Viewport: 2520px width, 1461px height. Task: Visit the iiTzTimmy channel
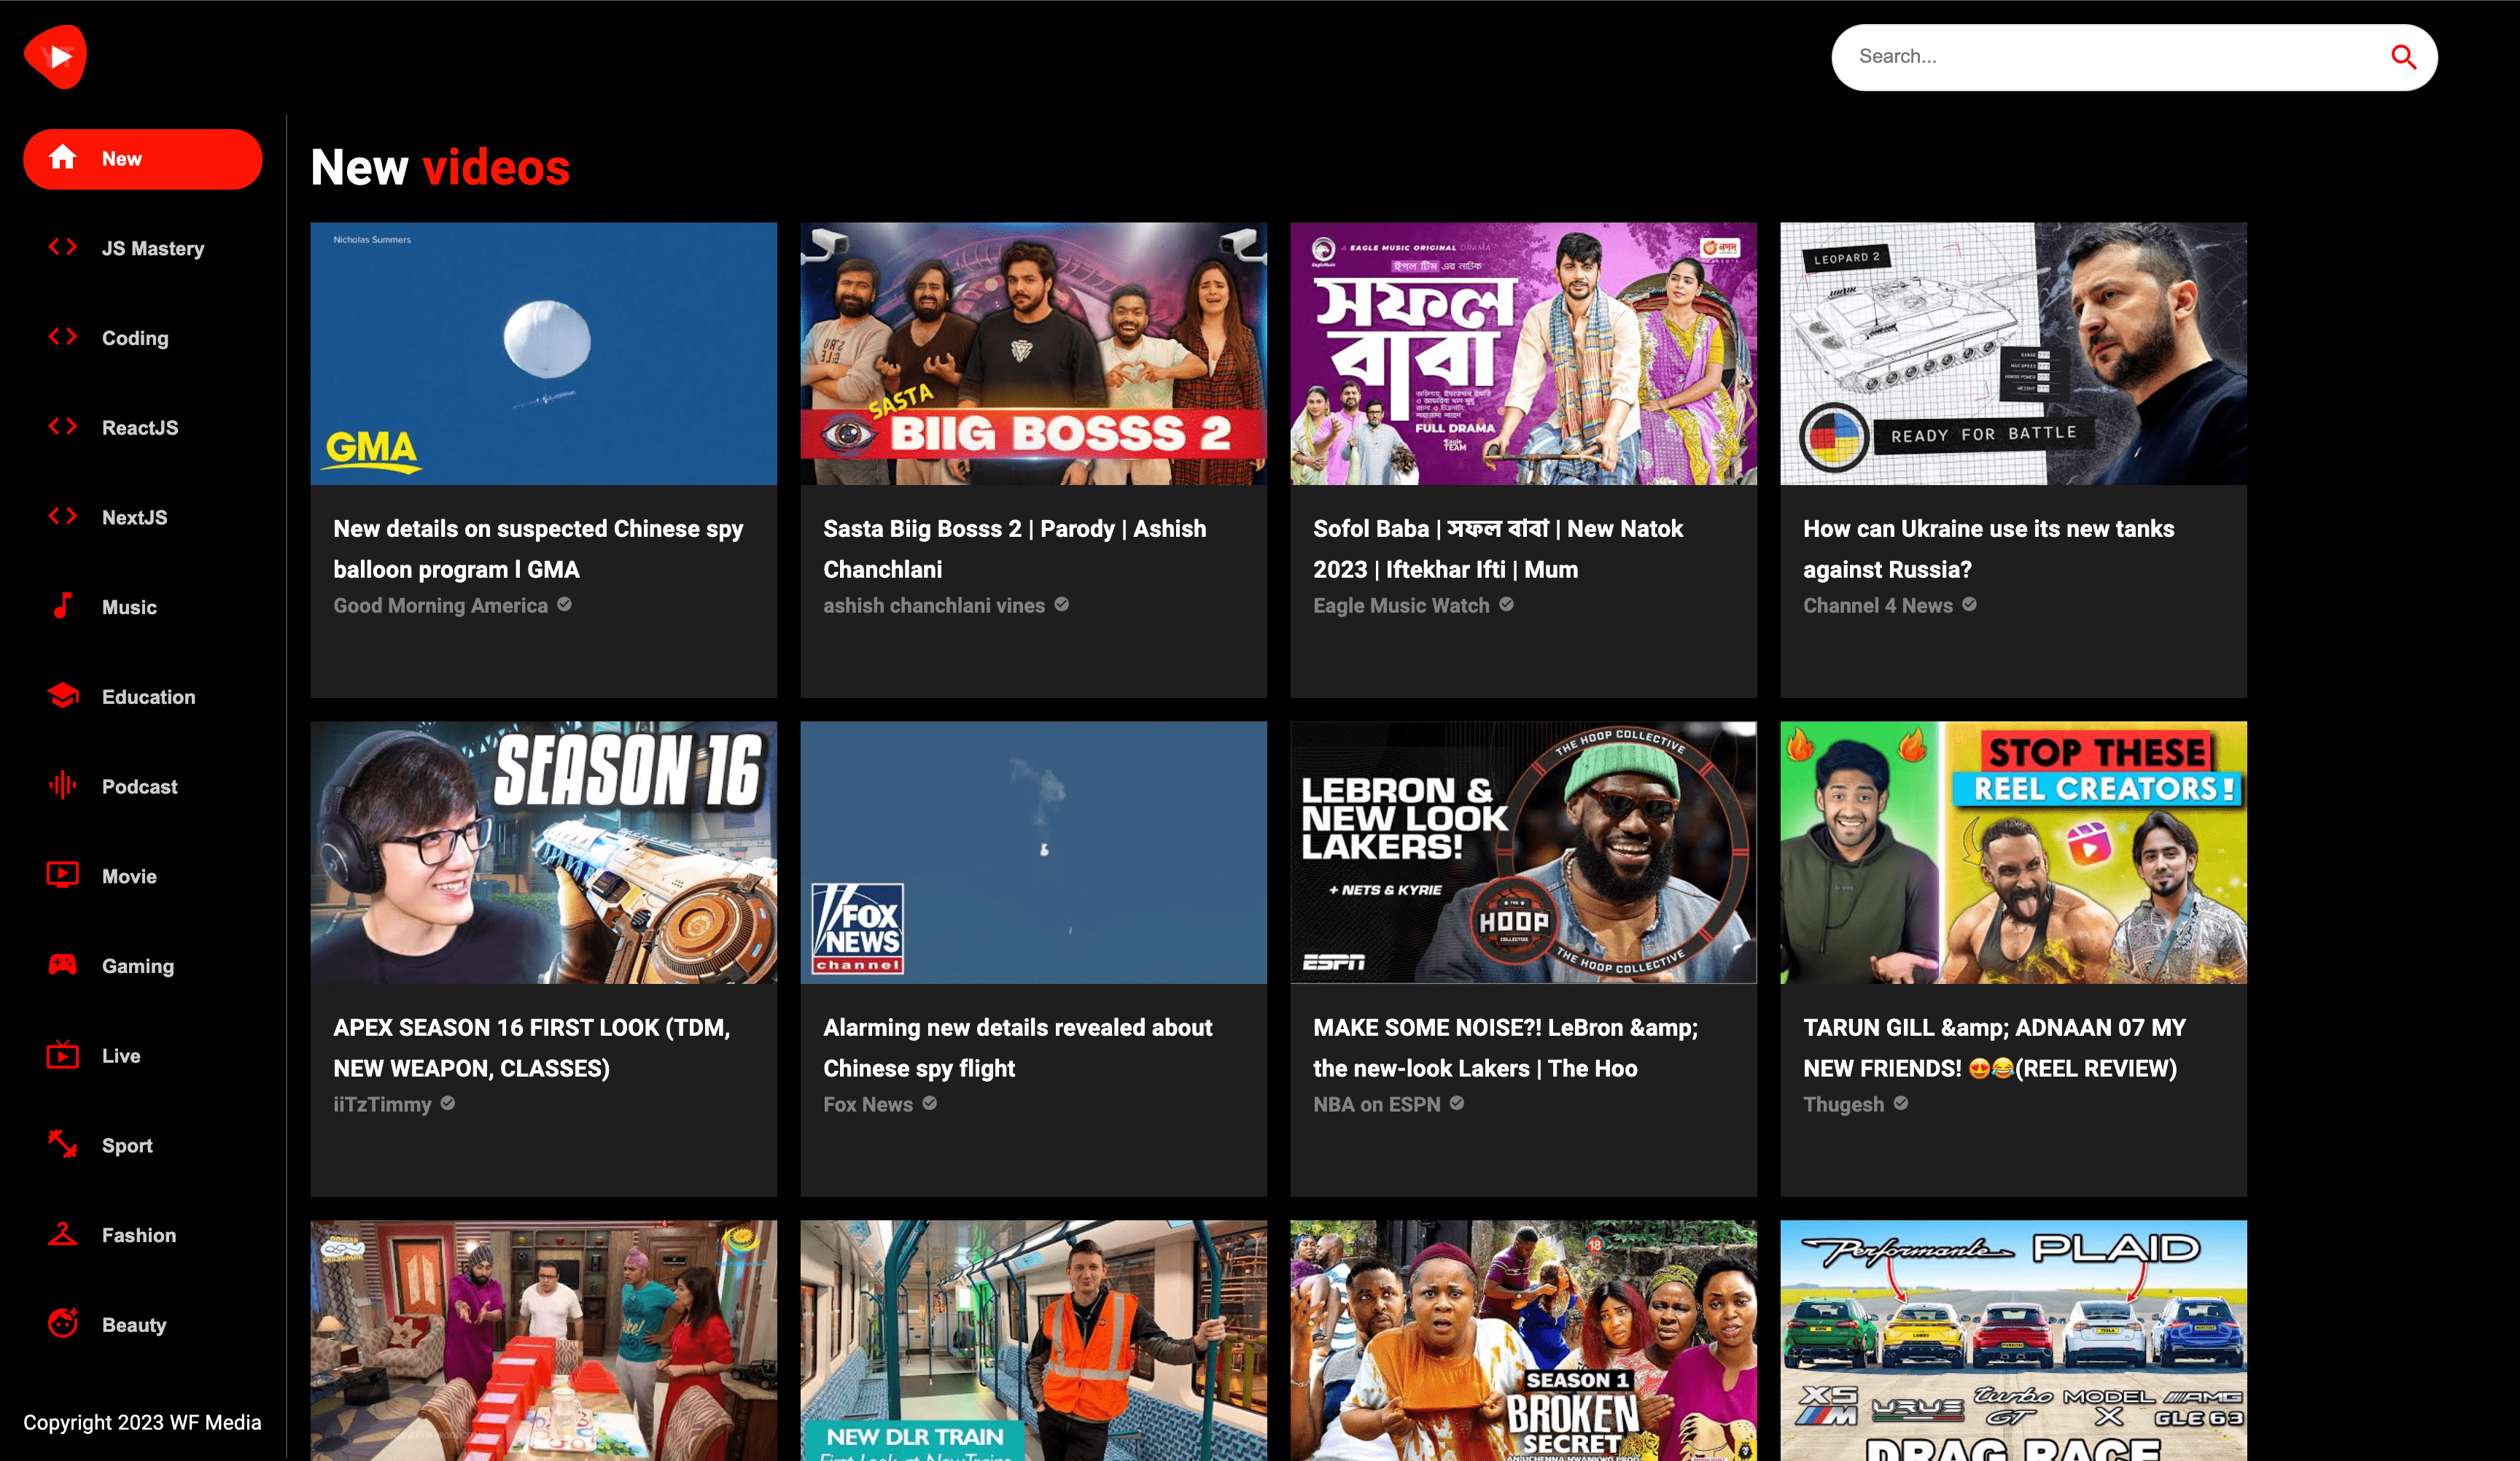point(382,1104)
